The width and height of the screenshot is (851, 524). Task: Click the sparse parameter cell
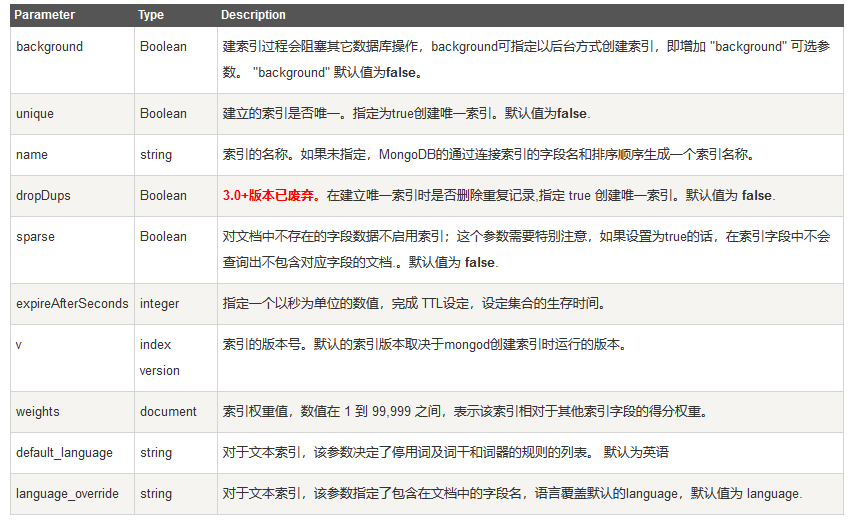click(x=35, y=237)
